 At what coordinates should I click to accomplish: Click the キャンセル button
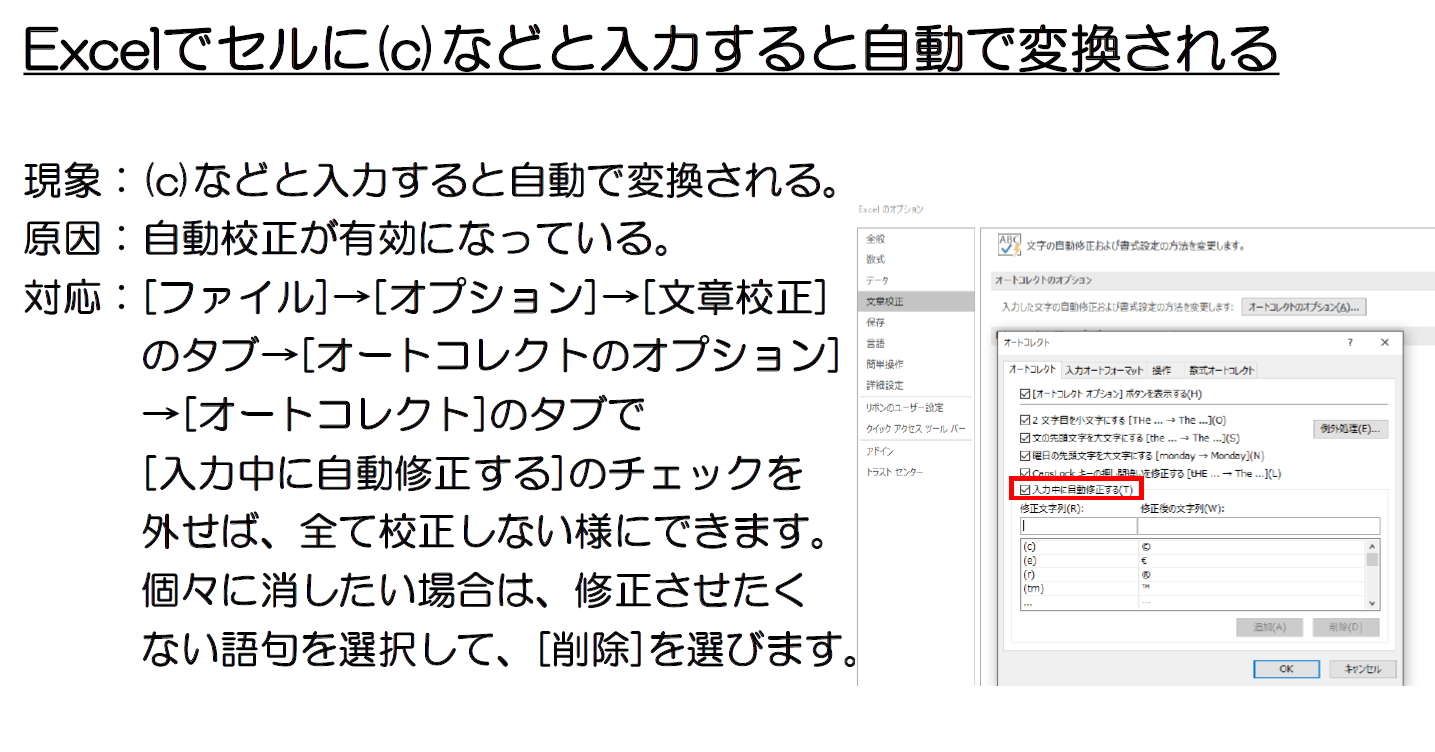tap(1362, 669)
